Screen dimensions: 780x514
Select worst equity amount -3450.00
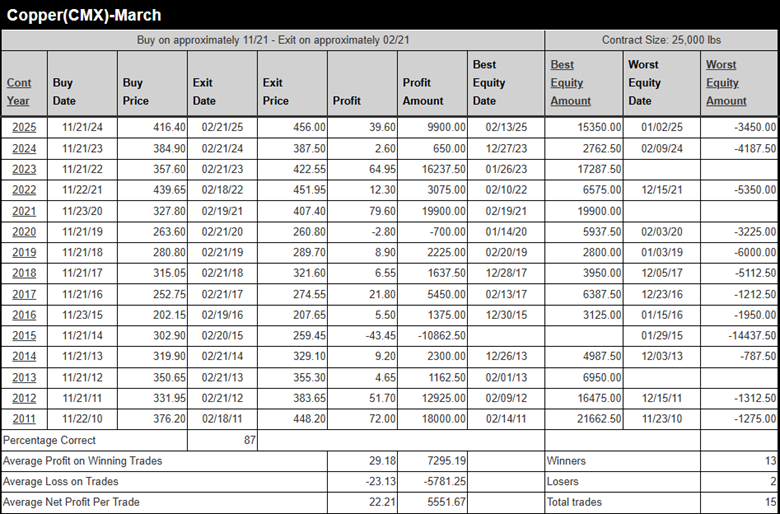[x=755, y=127]
